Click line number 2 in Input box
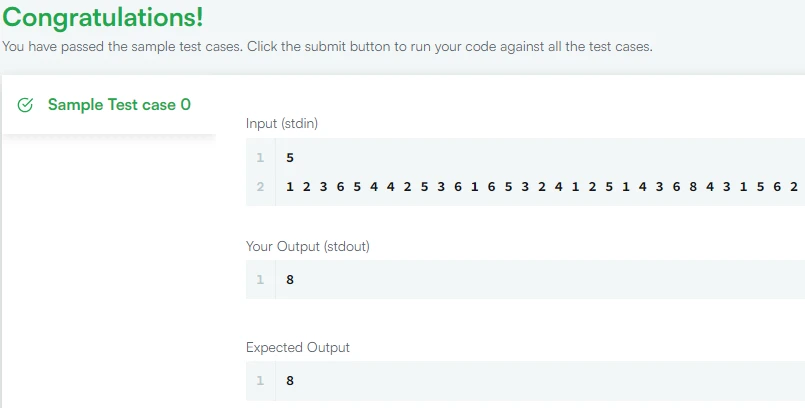Screen dimensions: 805x408 (x=260, y=186)
